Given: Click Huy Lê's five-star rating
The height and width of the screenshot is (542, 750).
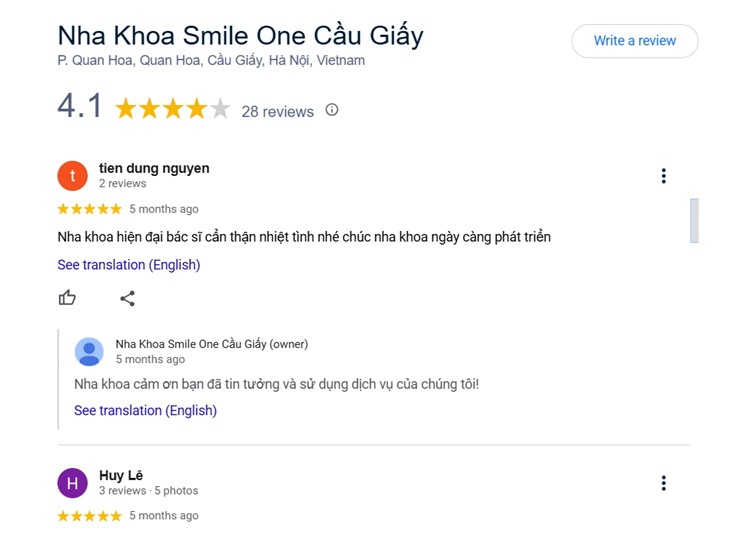Looking at the screenshot, I should pos(89,516).
